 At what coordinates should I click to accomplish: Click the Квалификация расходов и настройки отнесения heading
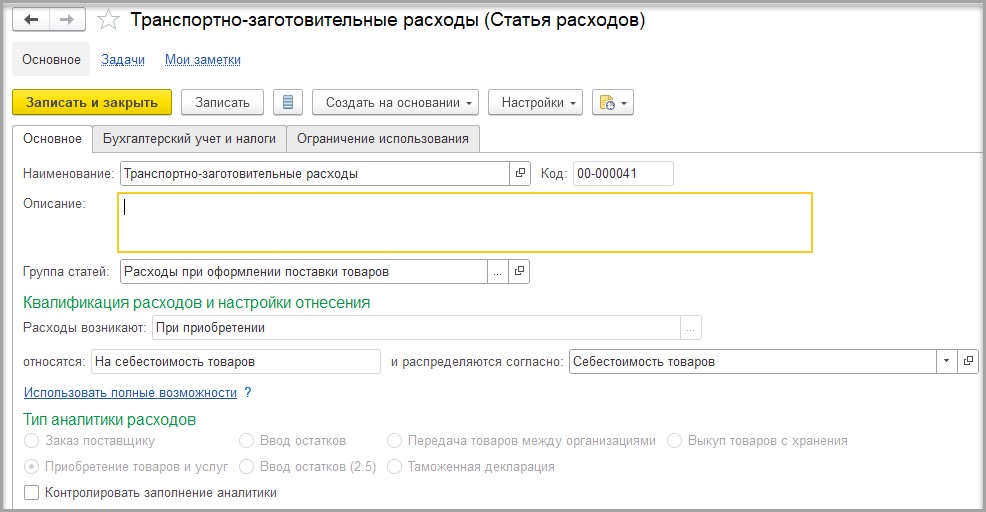[197, 303]
